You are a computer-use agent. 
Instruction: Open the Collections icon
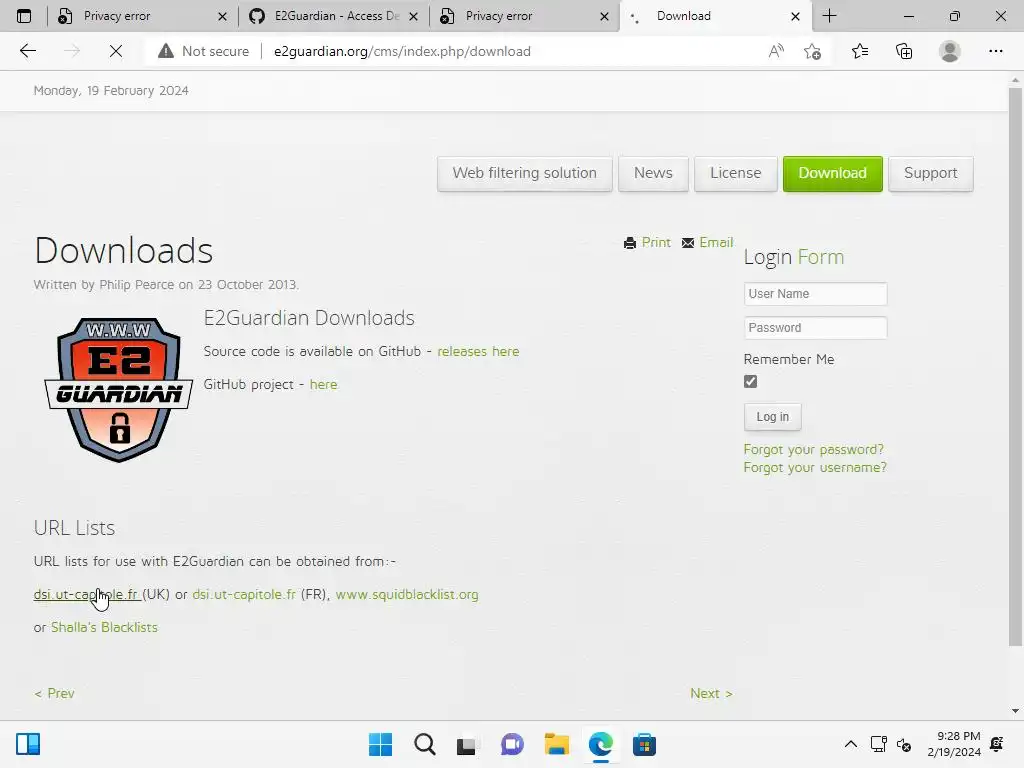[904, 51]
